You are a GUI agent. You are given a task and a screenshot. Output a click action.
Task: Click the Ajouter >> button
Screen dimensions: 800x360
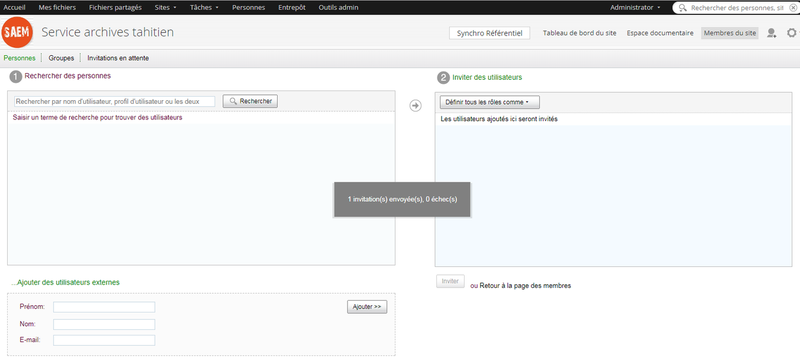click(x=367, y=307)
